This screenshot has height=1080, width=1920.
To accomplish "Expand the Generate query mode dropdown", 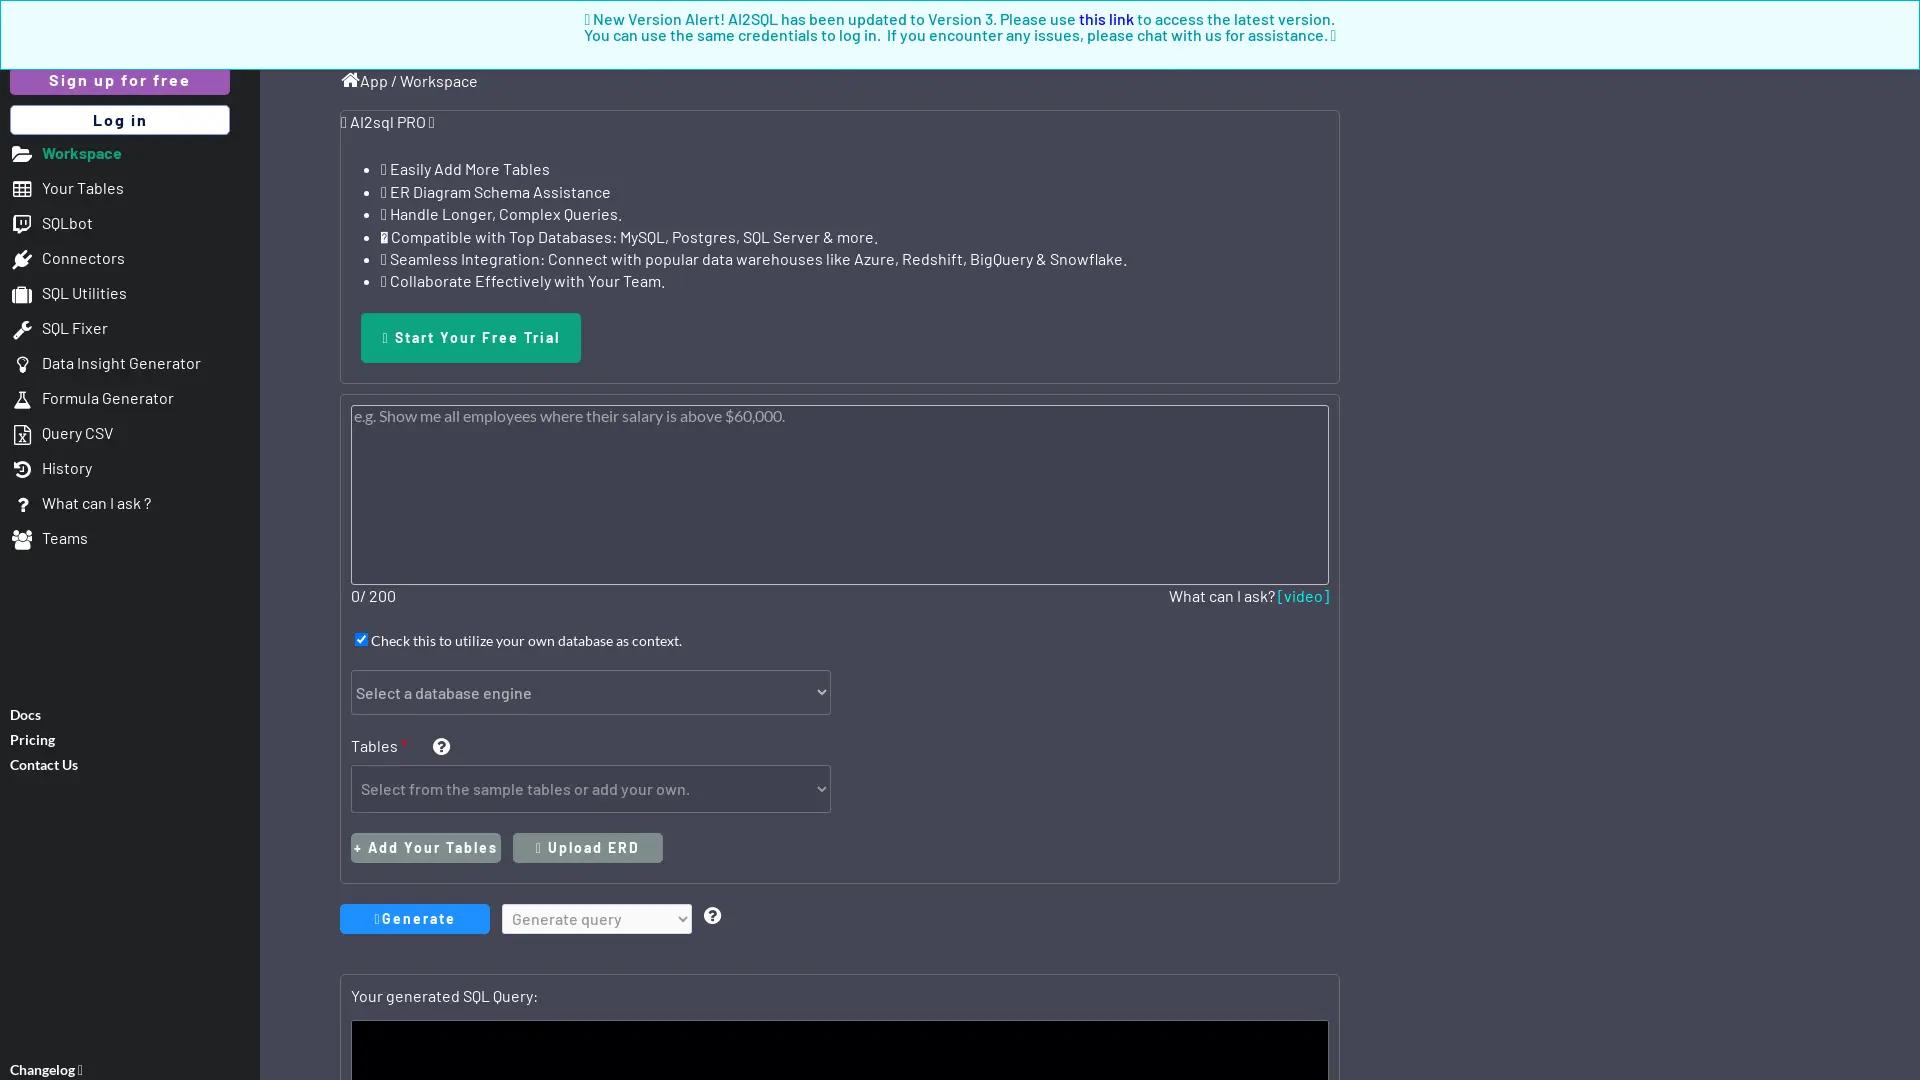I will [596, 919].
